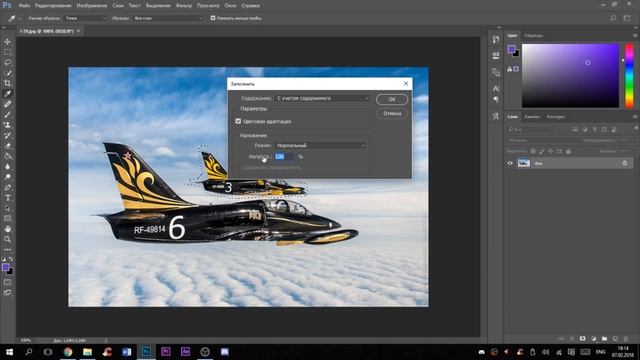Select the Dodge tool
The image size is (640, 360).
(7, 177)
